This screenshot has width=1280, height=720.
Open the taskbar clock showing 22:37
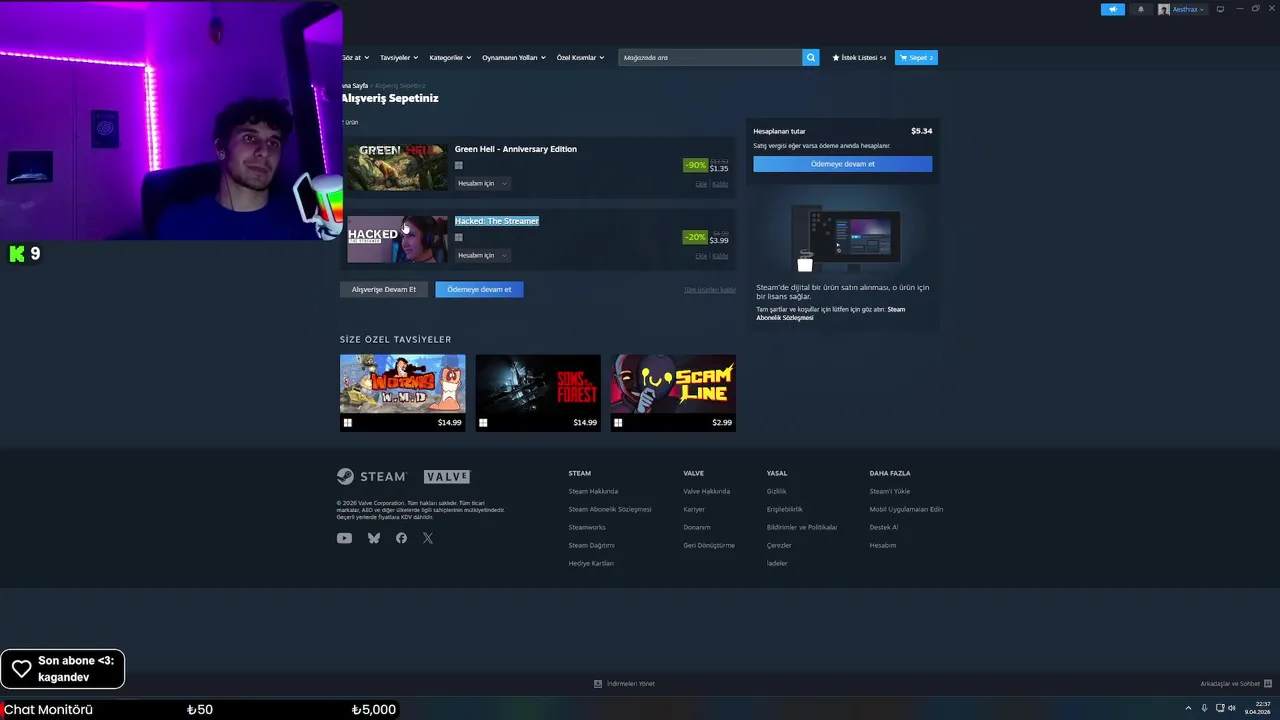point(1257,708)
